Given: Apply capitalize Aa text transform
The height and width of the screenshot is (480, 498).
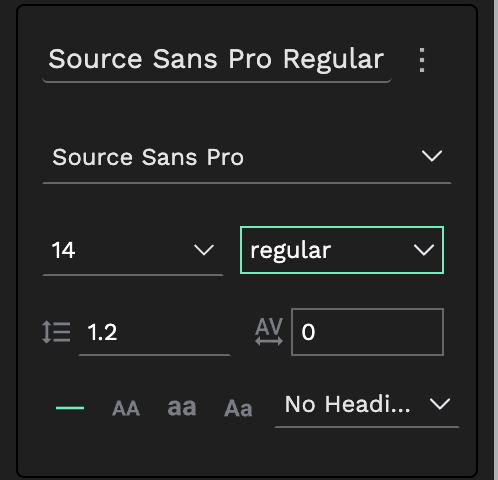Looking at the screenshot, I should 238,408.
